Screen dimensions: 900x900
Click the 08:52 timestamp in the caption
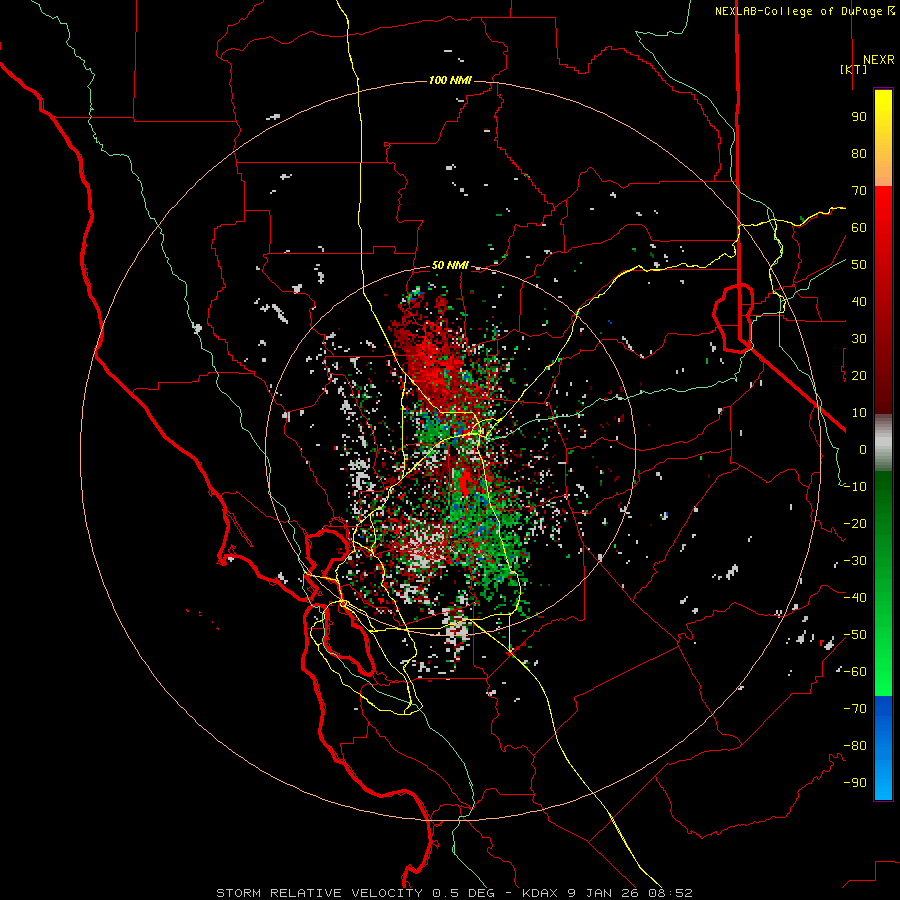(x=670, y=893)
